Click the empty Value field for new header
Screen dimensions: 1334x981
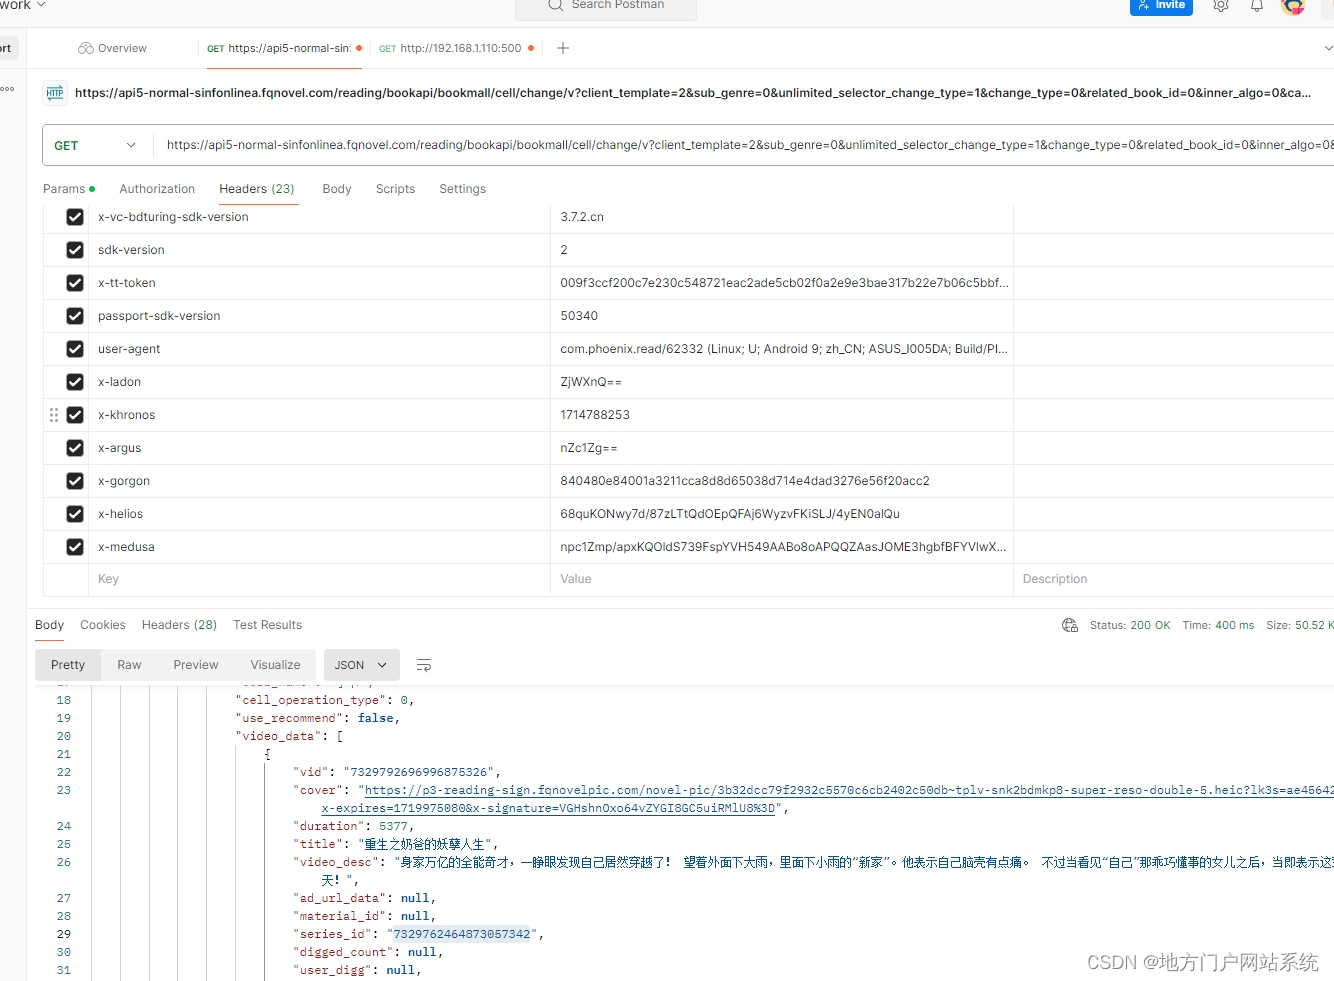[782, 579]
